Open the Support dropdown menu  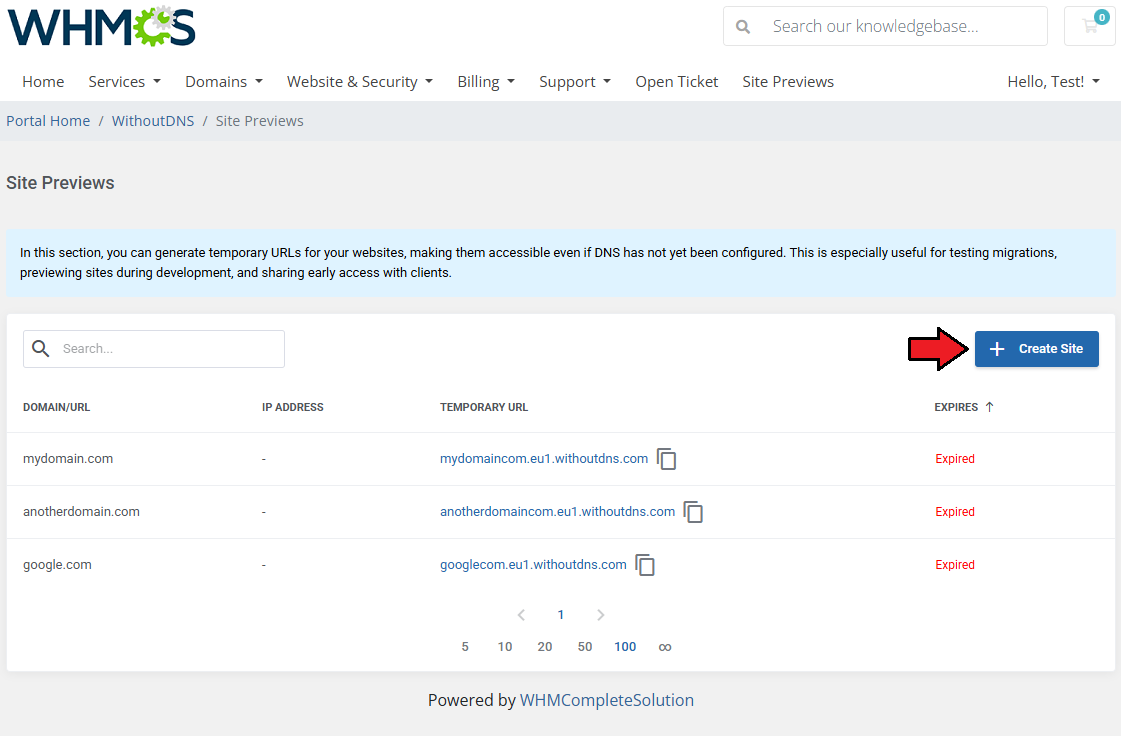click(x=575, y=82)
